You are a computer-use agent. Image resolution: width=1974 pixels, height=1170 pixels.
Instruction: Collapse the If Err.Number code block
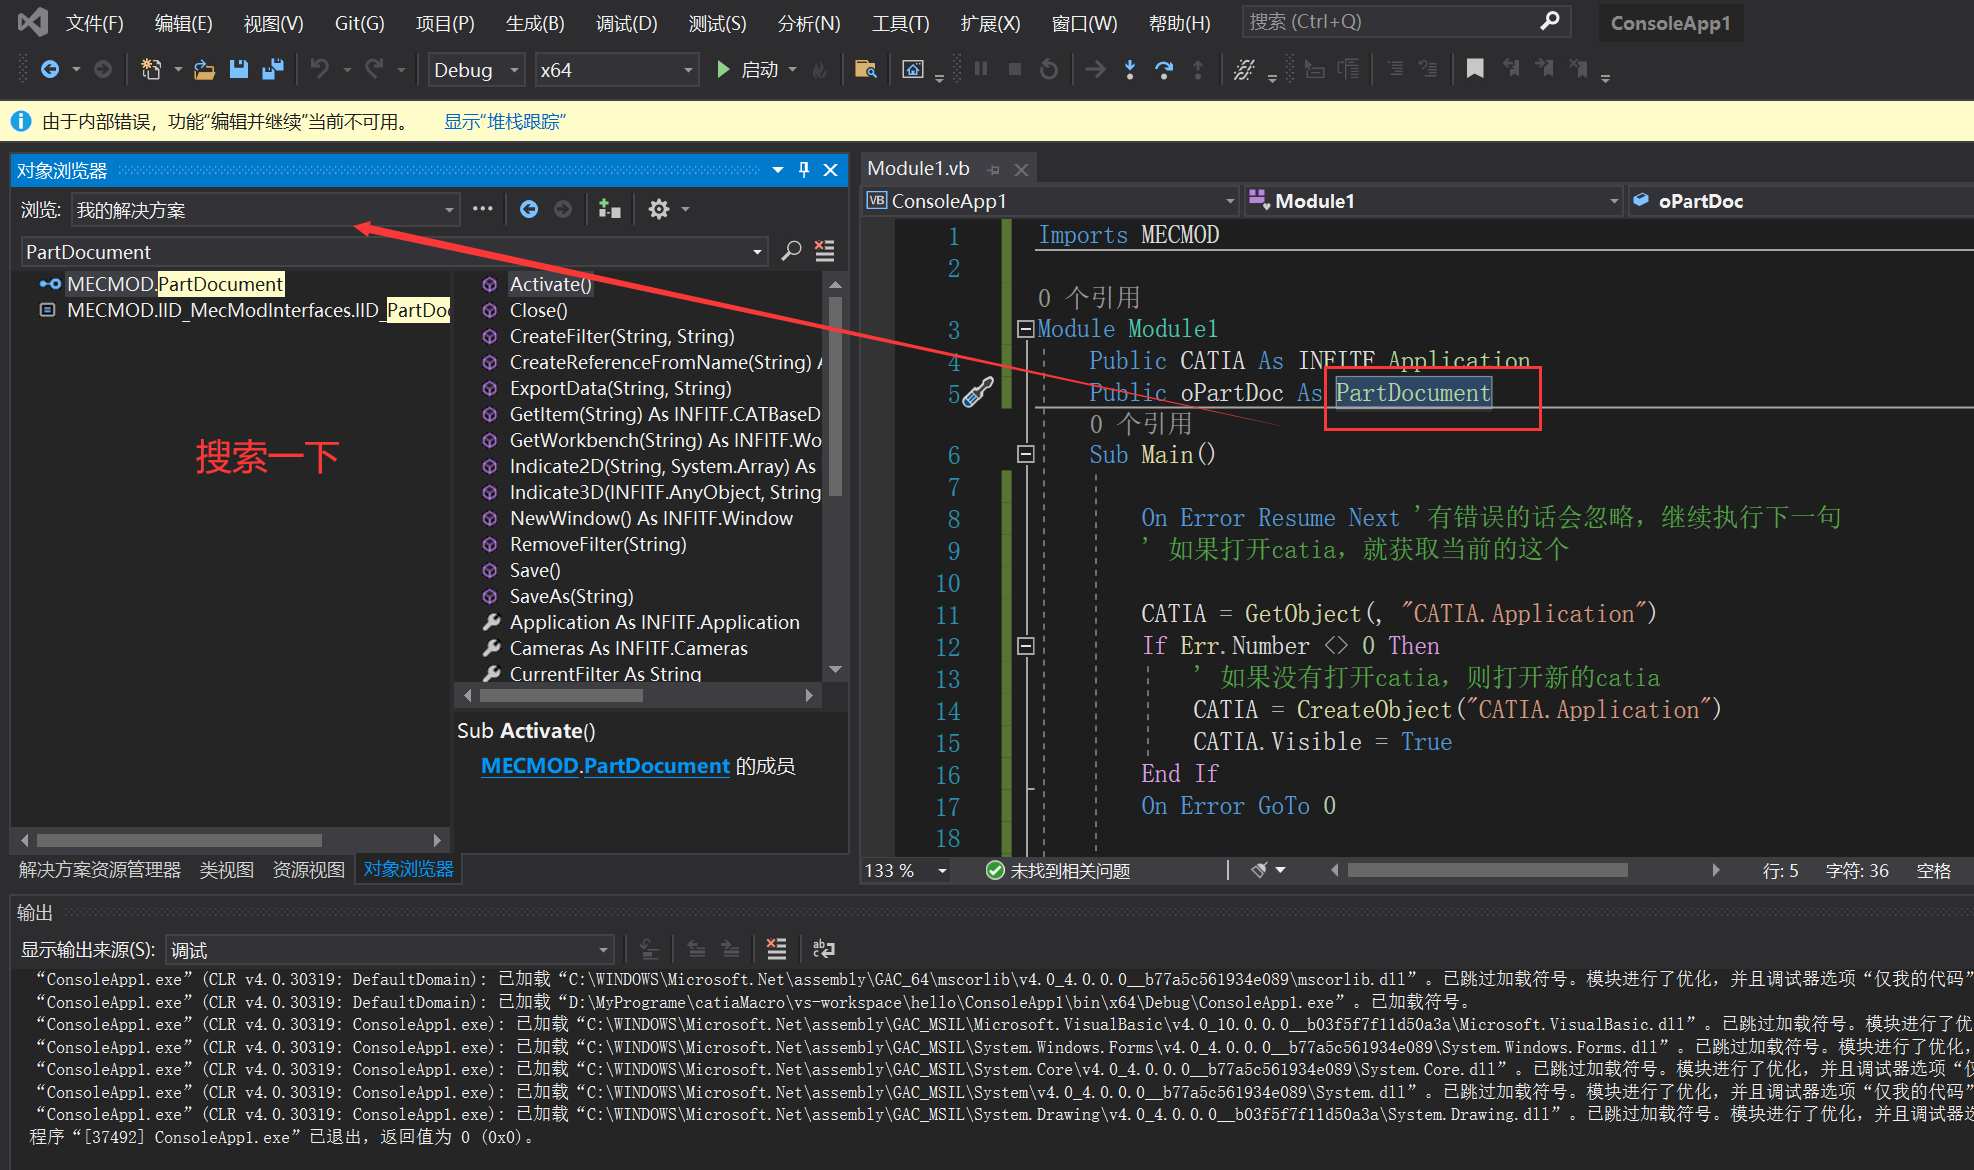click(x=1025, y=646)
